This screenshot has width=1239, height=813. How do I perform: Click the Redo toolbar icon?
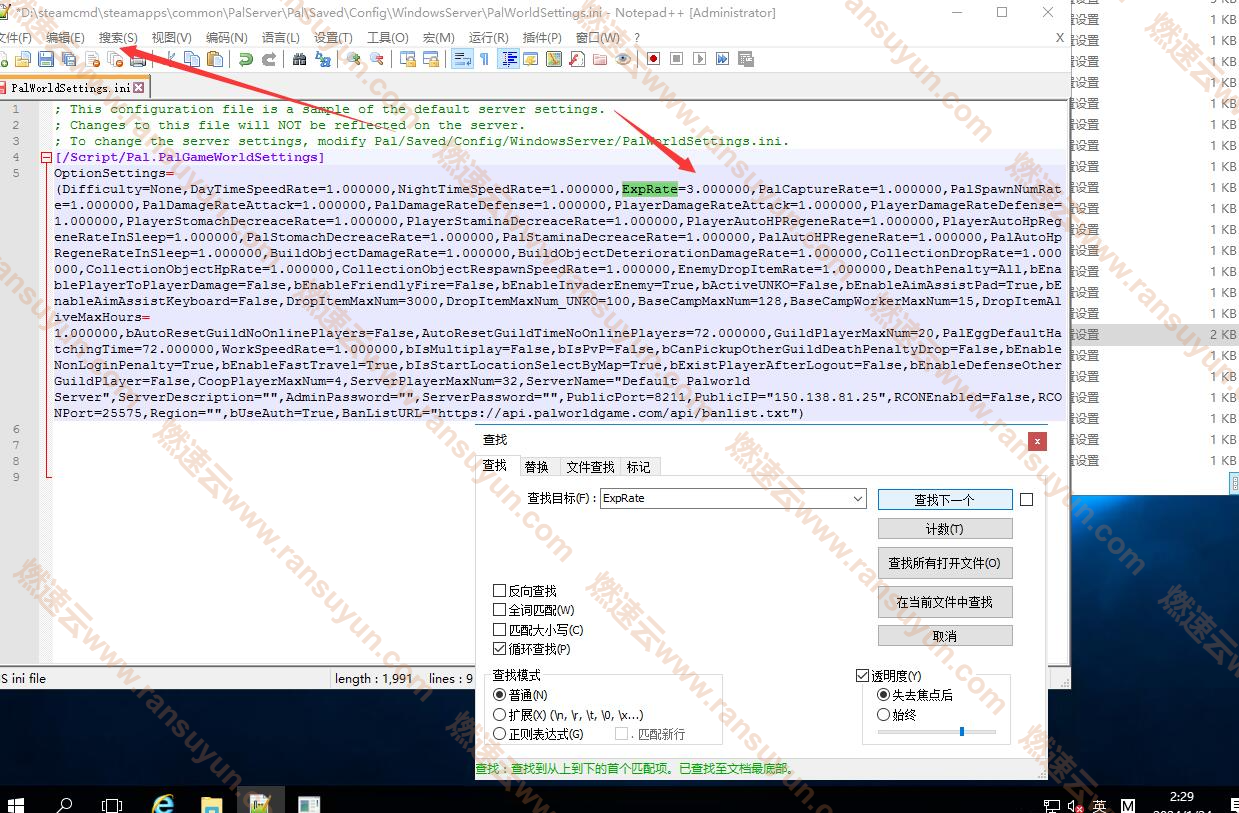[268, 59]
